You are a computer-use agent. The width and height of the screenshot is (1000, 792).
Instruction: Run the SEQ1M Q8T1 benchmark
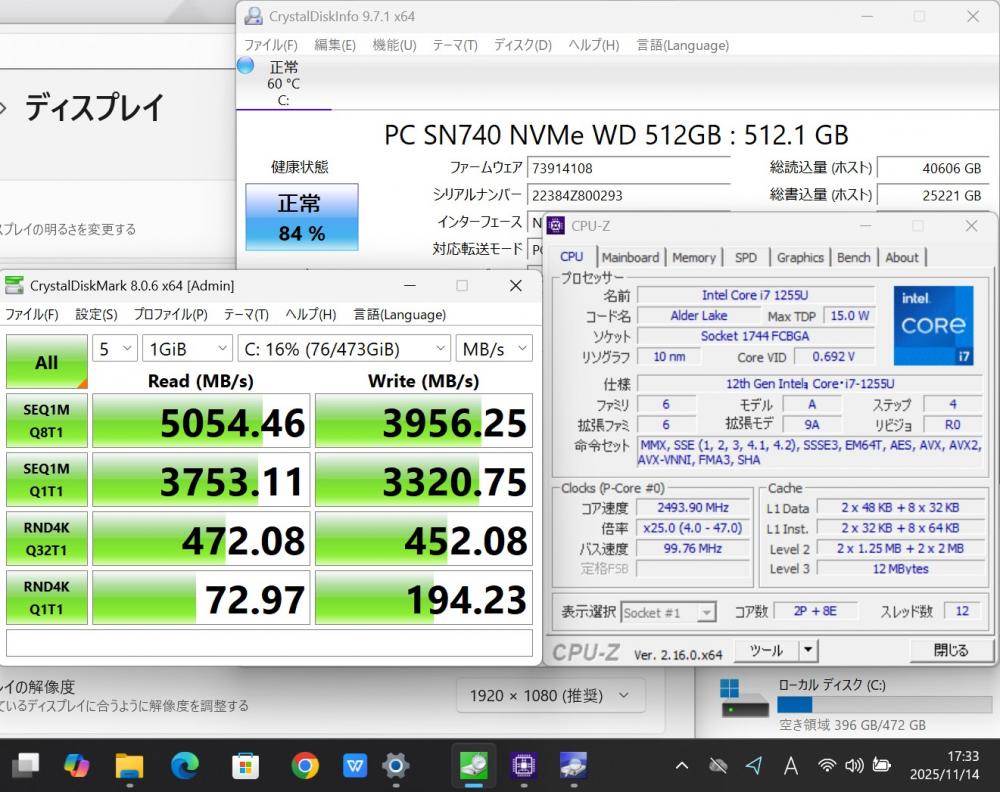(47, 421)
